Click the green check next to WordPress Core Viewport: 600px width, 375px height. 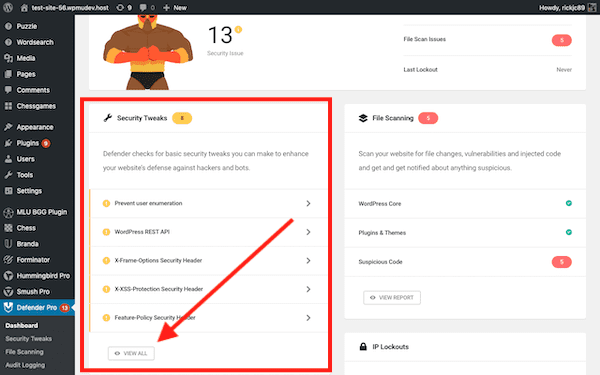[x=569, y=203]
